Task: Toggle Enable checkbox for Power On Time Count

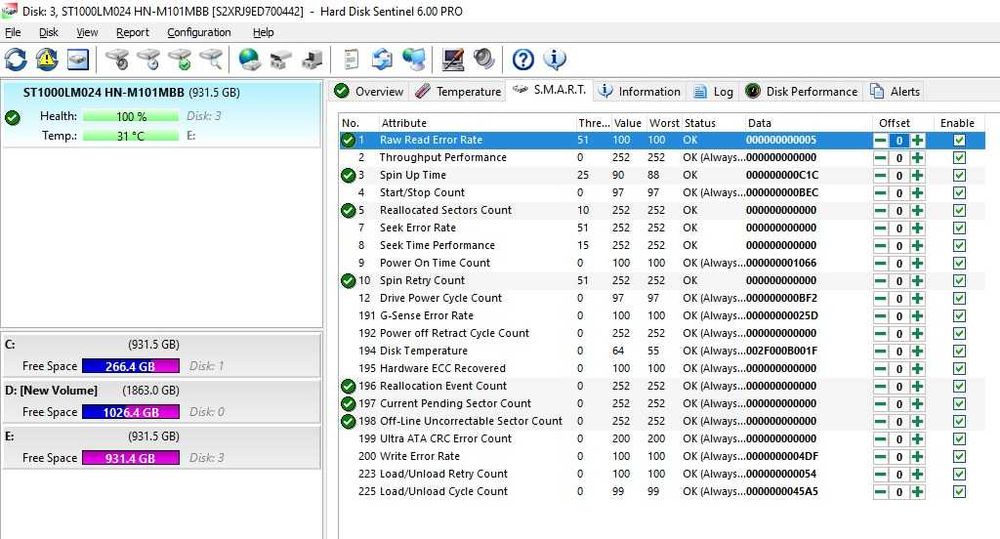Action: (x=959, y=263)
